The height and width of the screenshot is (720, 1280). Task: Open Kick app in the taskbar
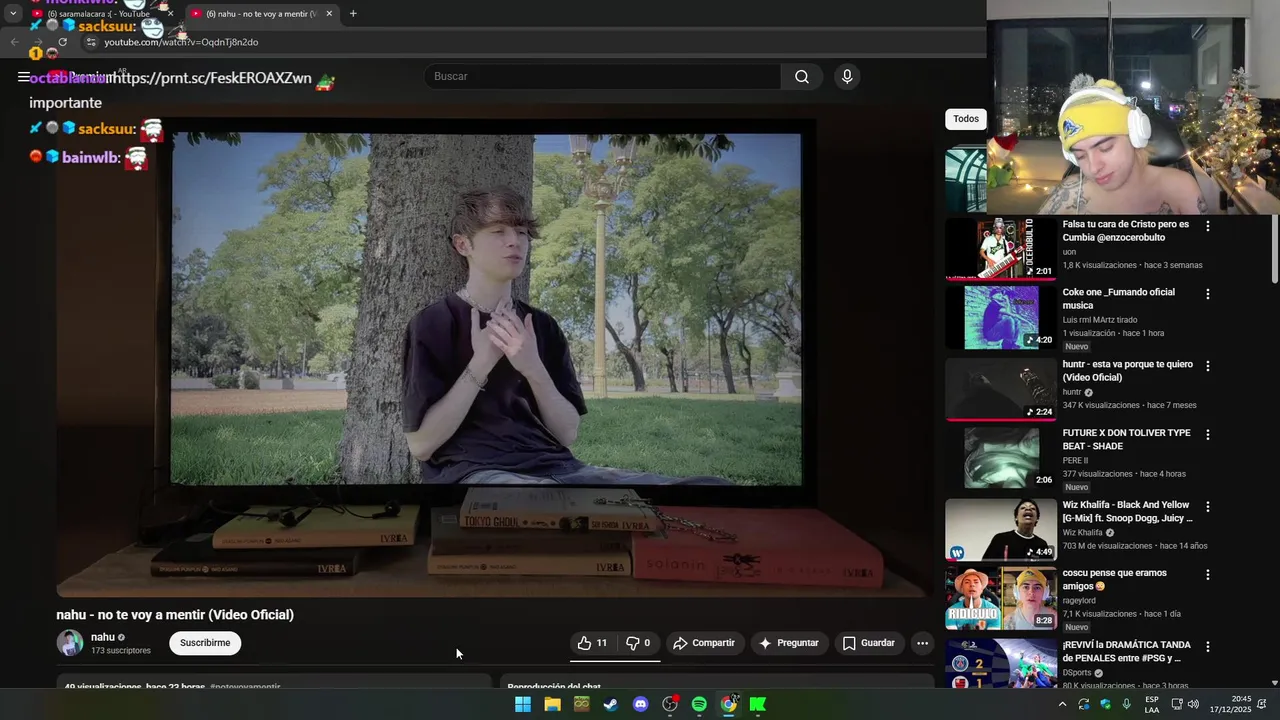(758, 704)
